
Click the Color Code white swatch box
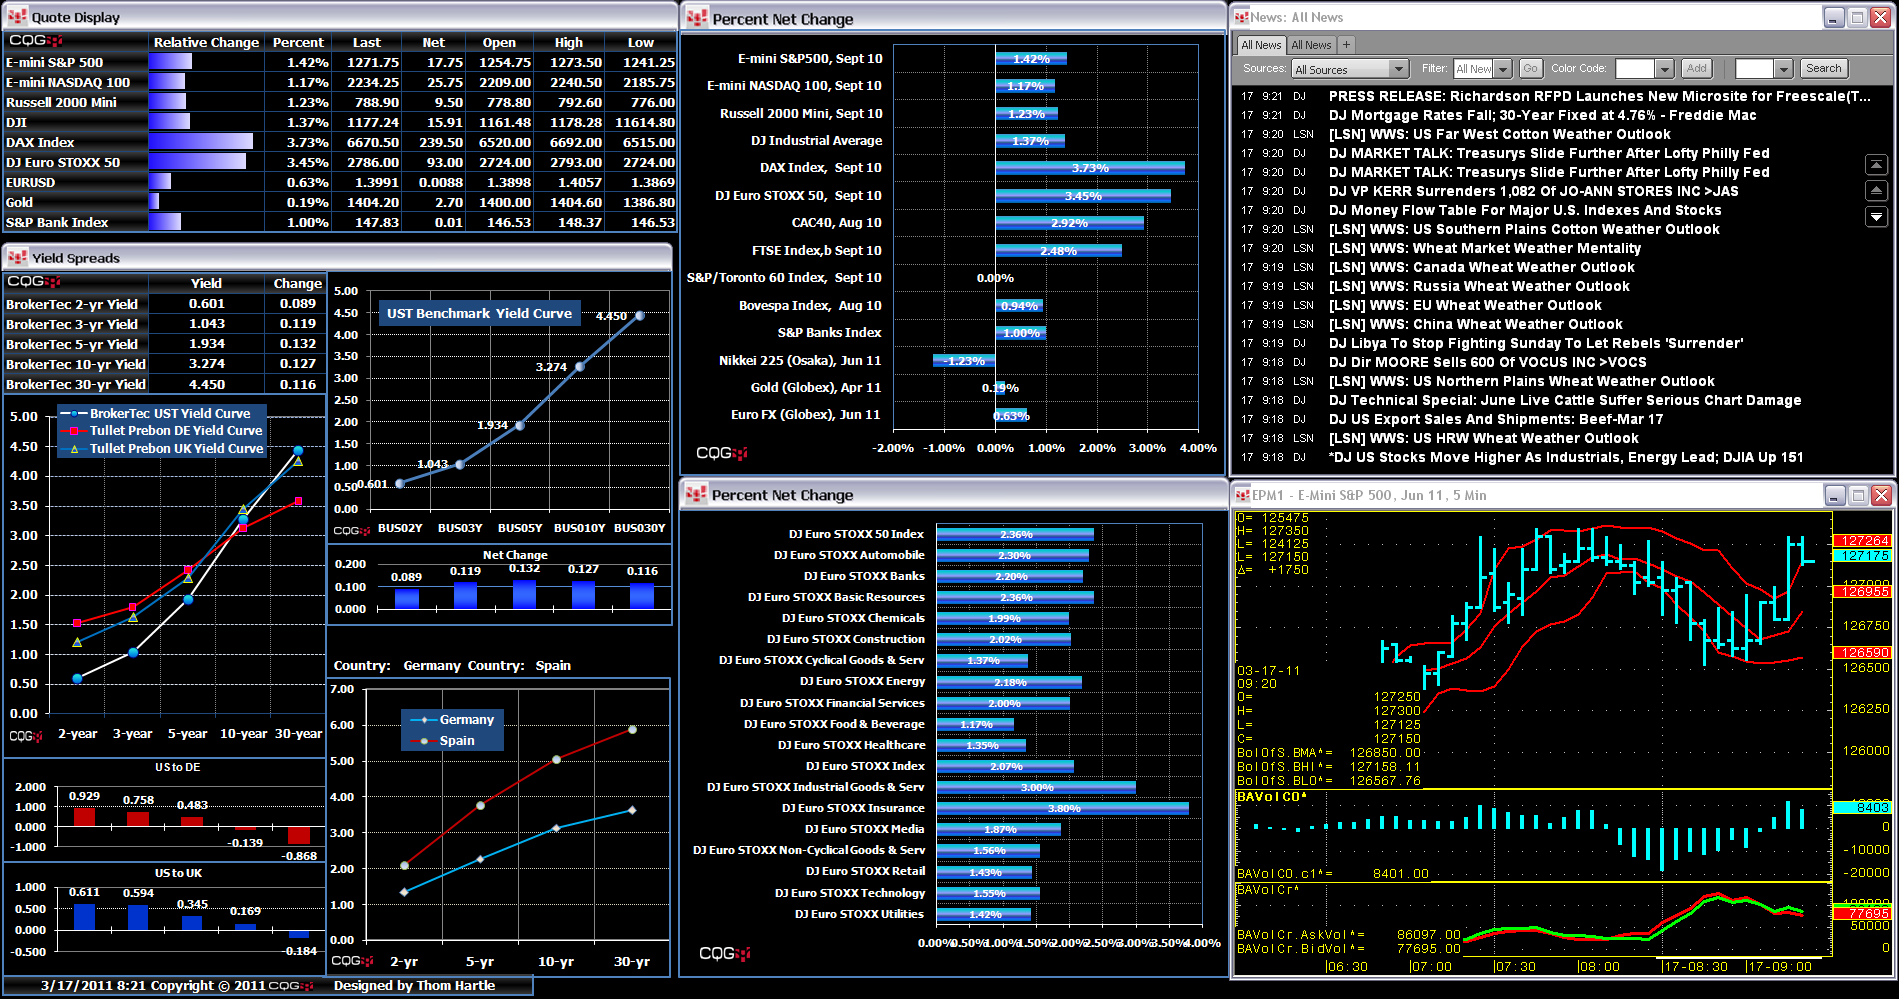[x=1635, y=69]
